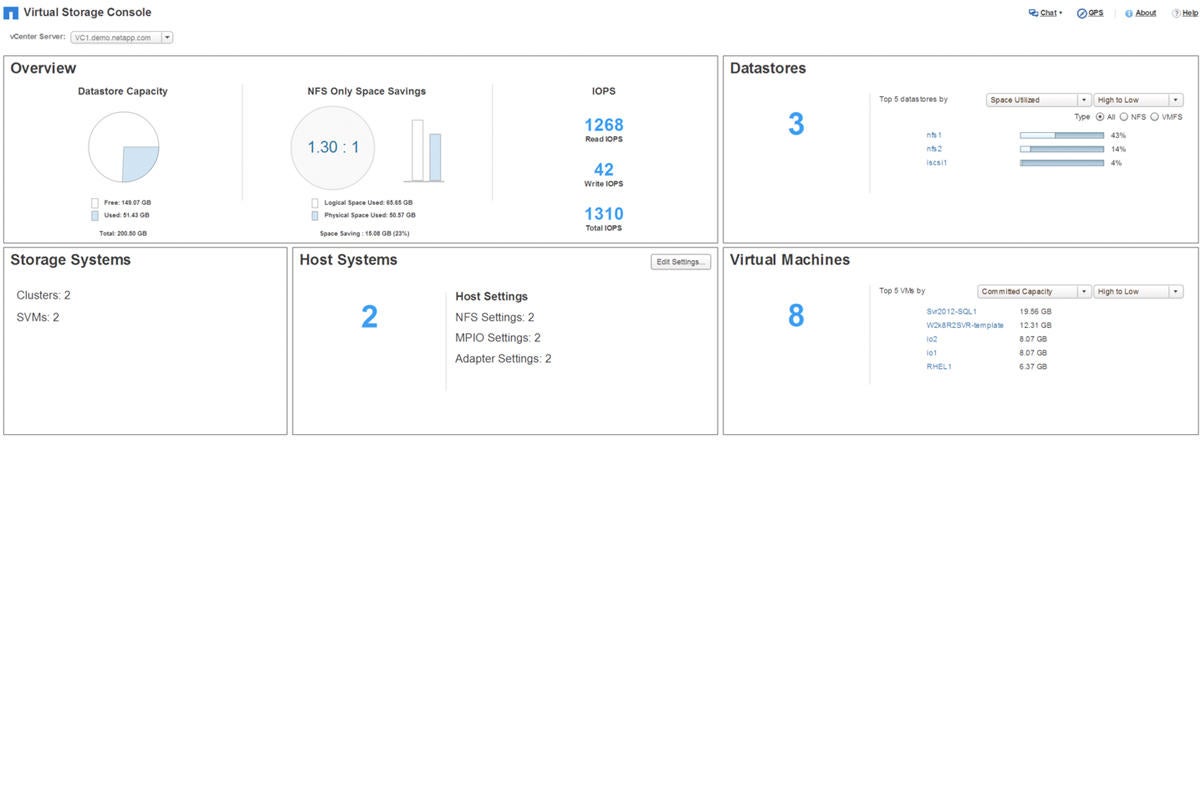Click the nfs2 14% utilization bar

(x=1062, y=149)
